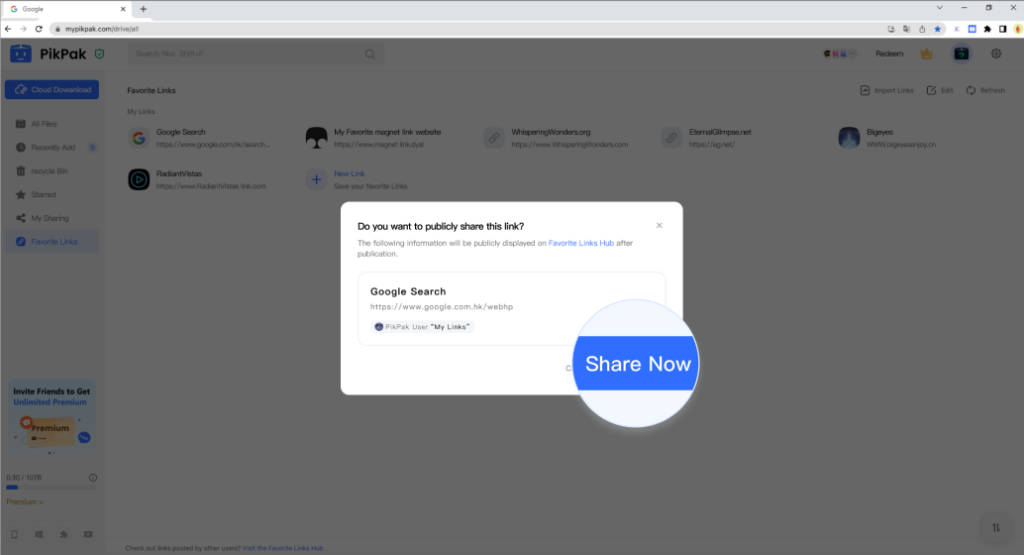This screenshot has height=555, width=1024.
Task: Click the PikPak robot logo
Action: coord(21,54)
